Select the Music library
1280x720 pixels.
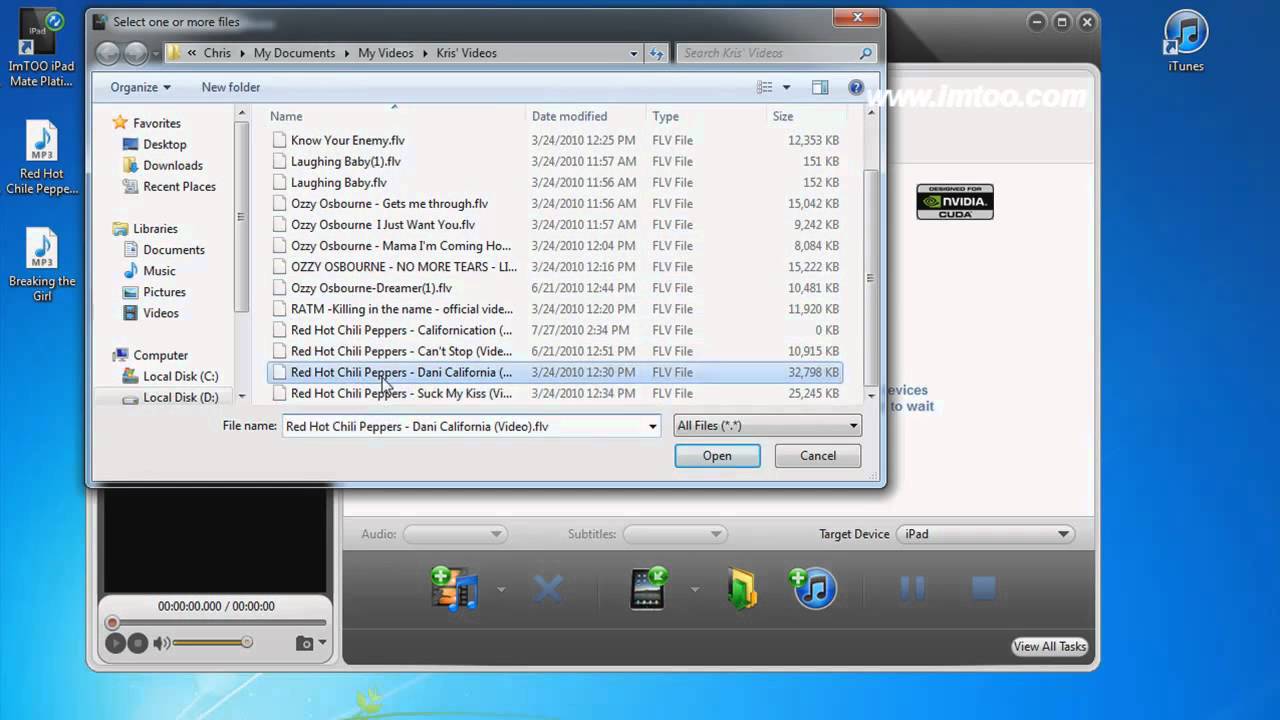[159, 271]
